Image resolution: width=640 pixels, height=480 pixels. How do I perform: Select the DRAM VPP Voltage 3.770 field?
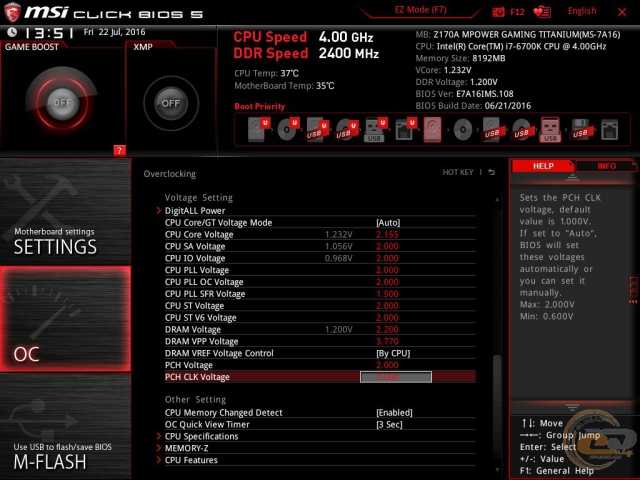387,341
